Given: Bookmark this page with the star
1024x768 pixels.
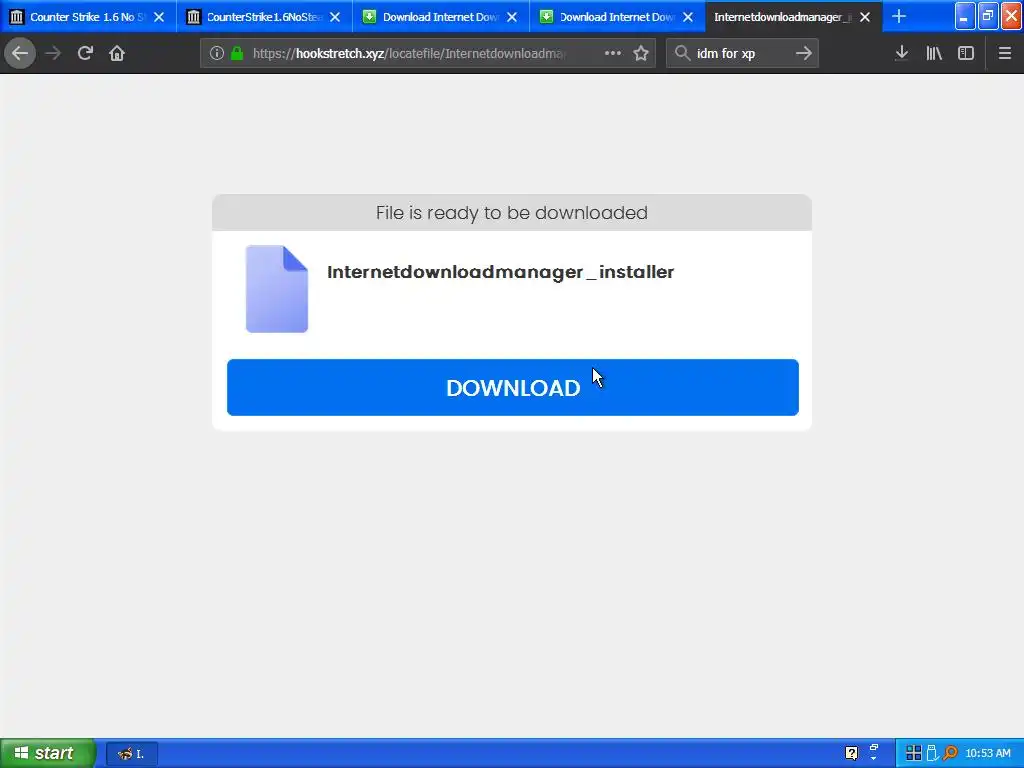Looking at the screenshot, I should tap(641, 53).
